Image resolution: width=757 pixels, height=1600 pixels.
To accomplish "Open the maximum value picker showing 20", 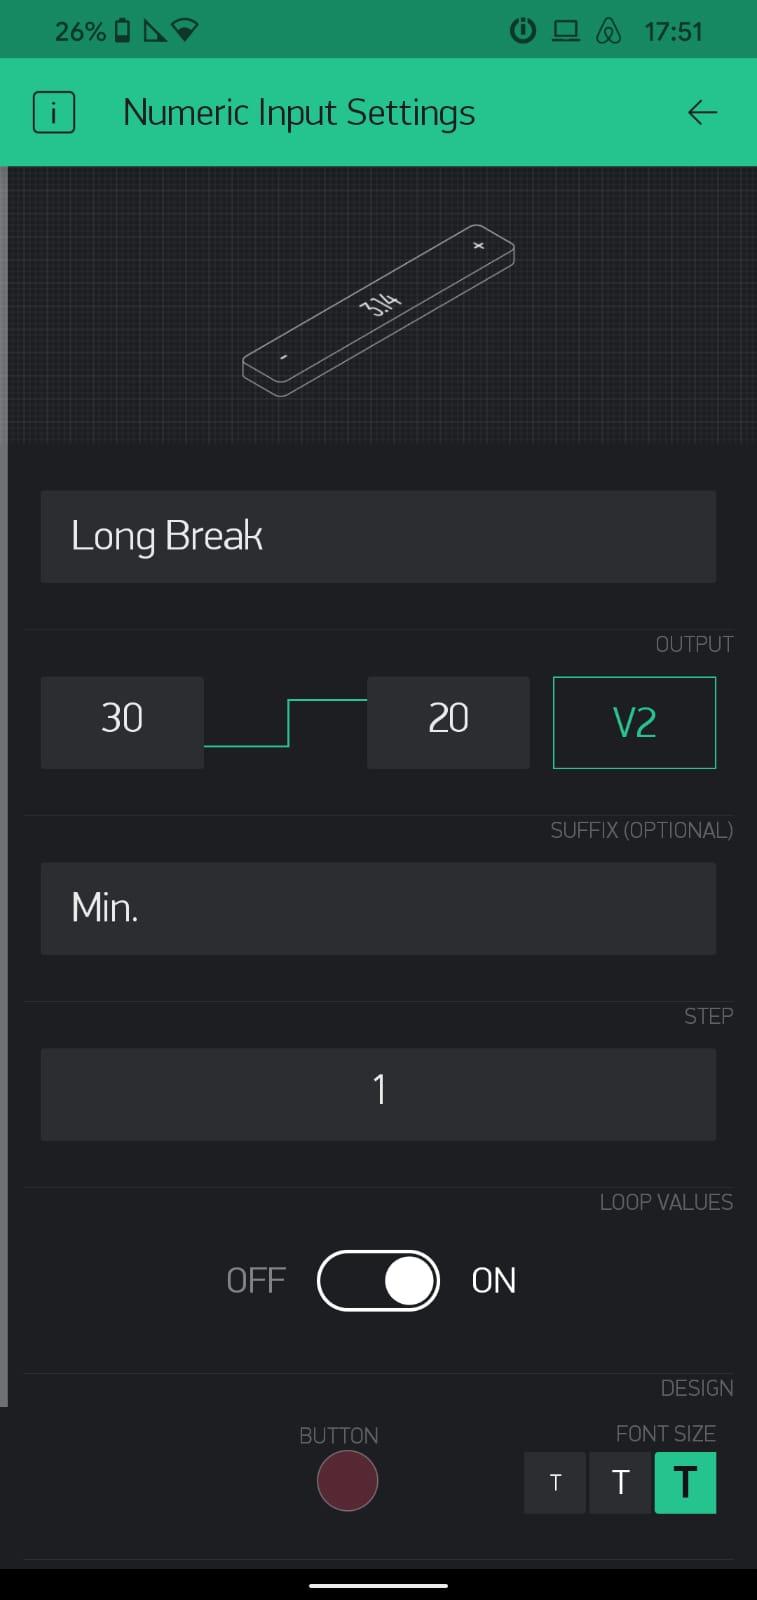I will [448, 722].
